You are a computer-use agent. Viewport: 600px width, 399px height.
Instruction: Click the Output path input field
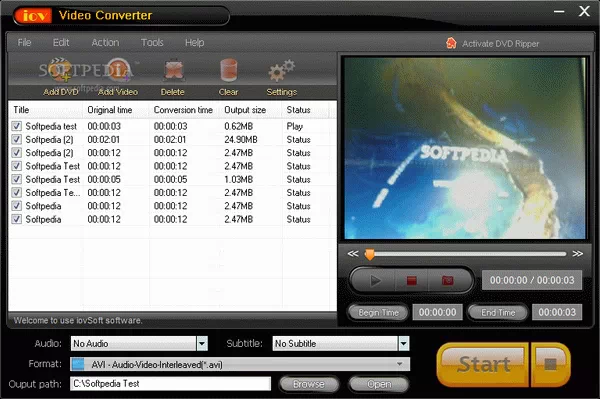click(x=170, y=384)
